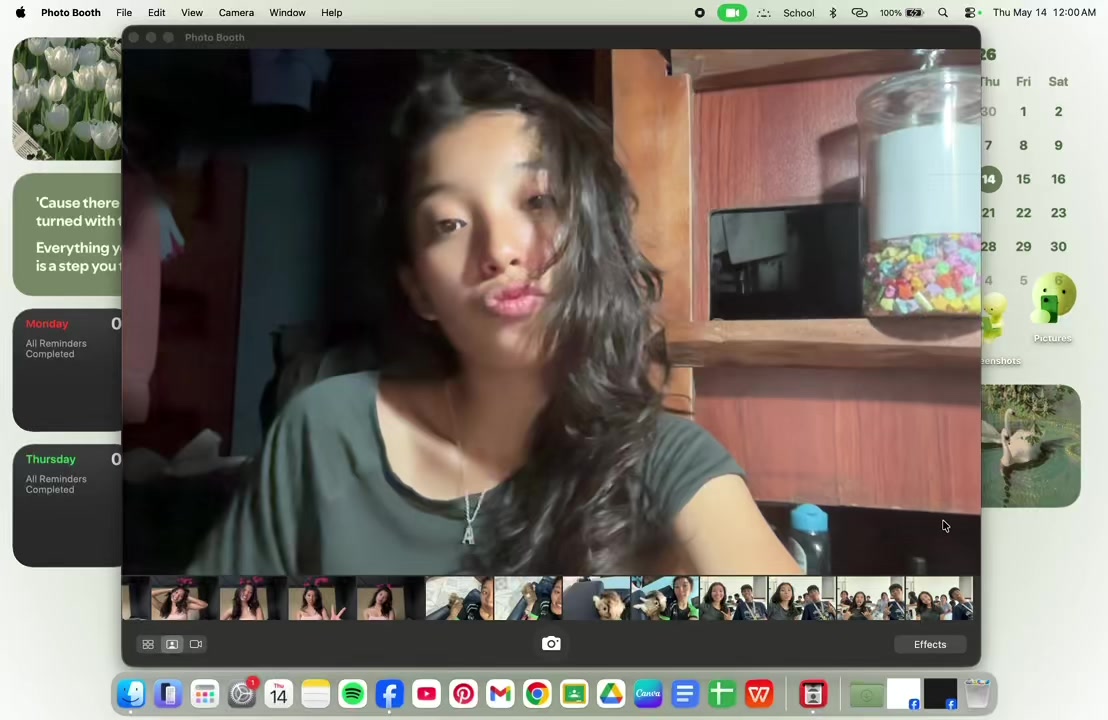Image resolution: width=1108 pixels, height=720 pixels.
Task: Open Google Drive from the Dock
Action: [x=611, y=694]
